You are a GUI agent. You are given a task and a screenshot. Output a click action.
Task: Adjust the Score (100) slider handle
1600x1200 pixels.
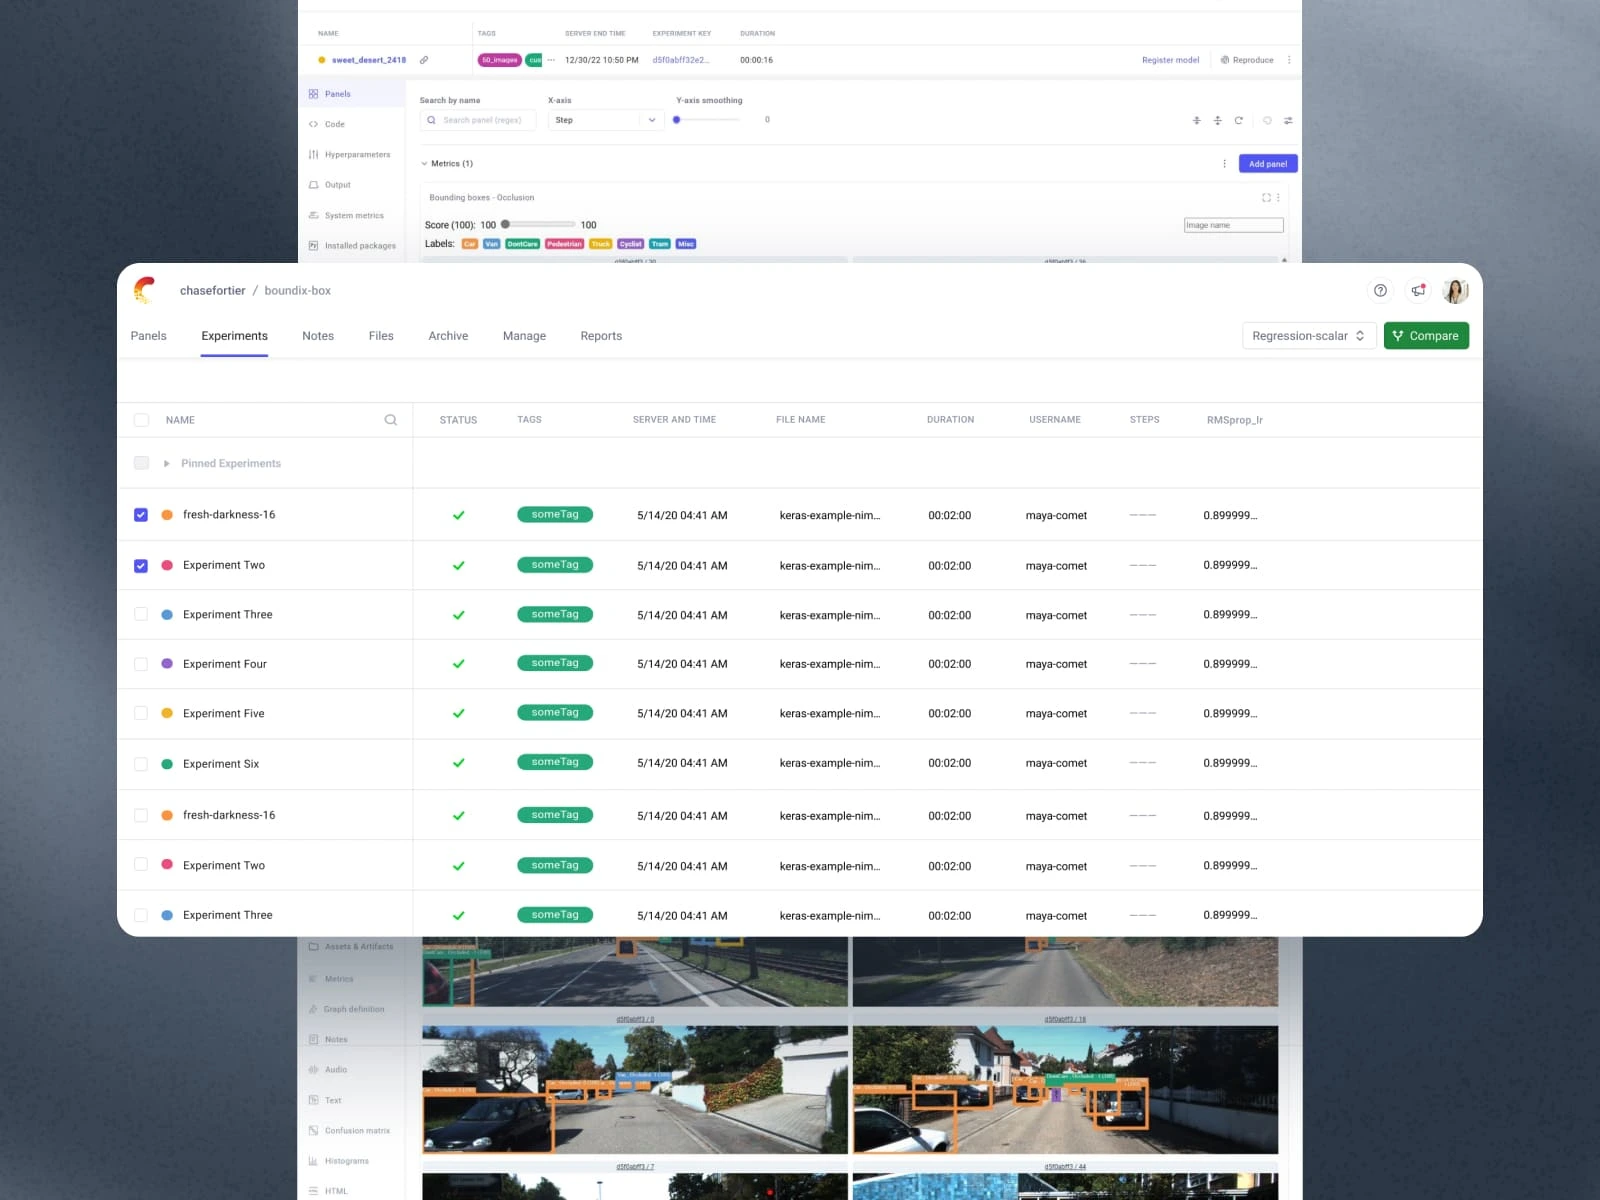(x=505, y=224)
